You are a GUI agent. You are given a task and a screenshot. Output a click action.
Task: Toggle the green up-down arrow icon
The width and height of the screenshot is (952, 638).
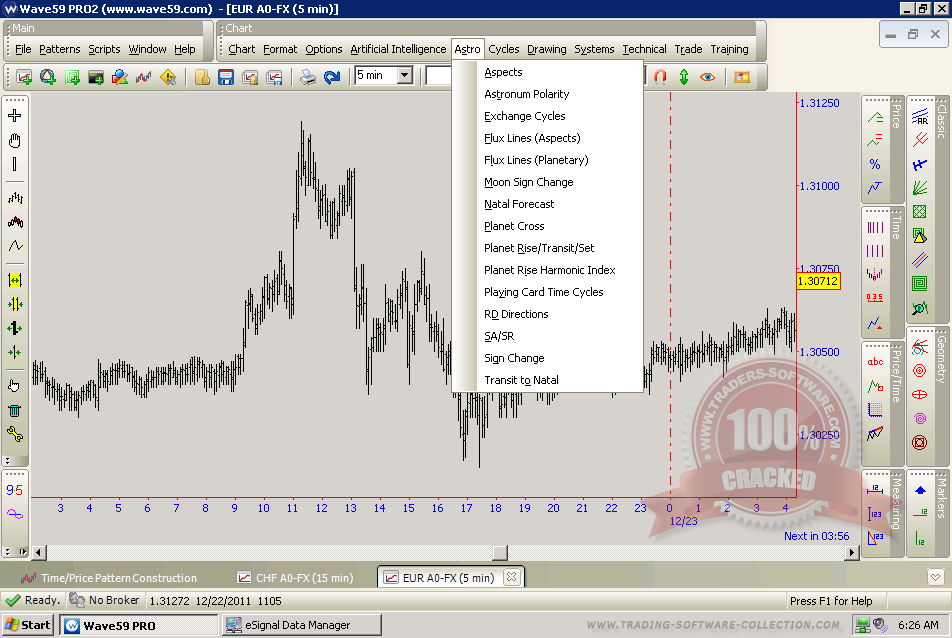click(684, 76)
